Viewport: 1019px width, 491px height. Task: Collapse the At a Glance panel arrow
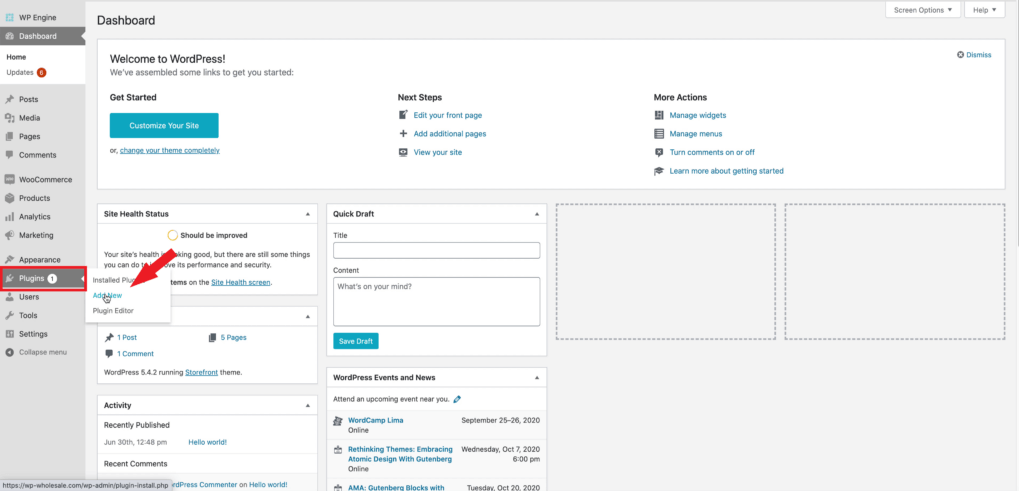click(308, 316)
